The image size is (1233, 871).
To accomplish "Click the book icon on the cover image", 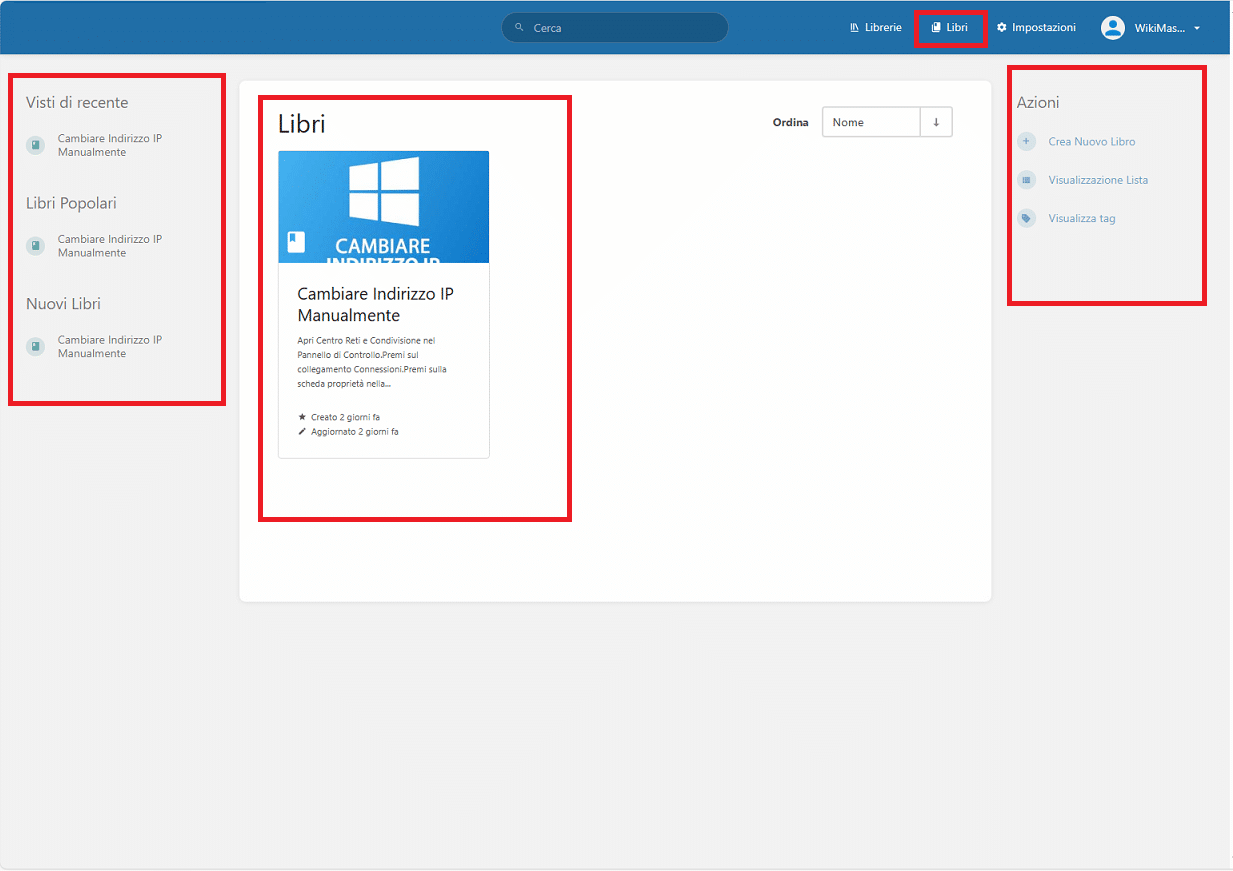I will point(296,241).
